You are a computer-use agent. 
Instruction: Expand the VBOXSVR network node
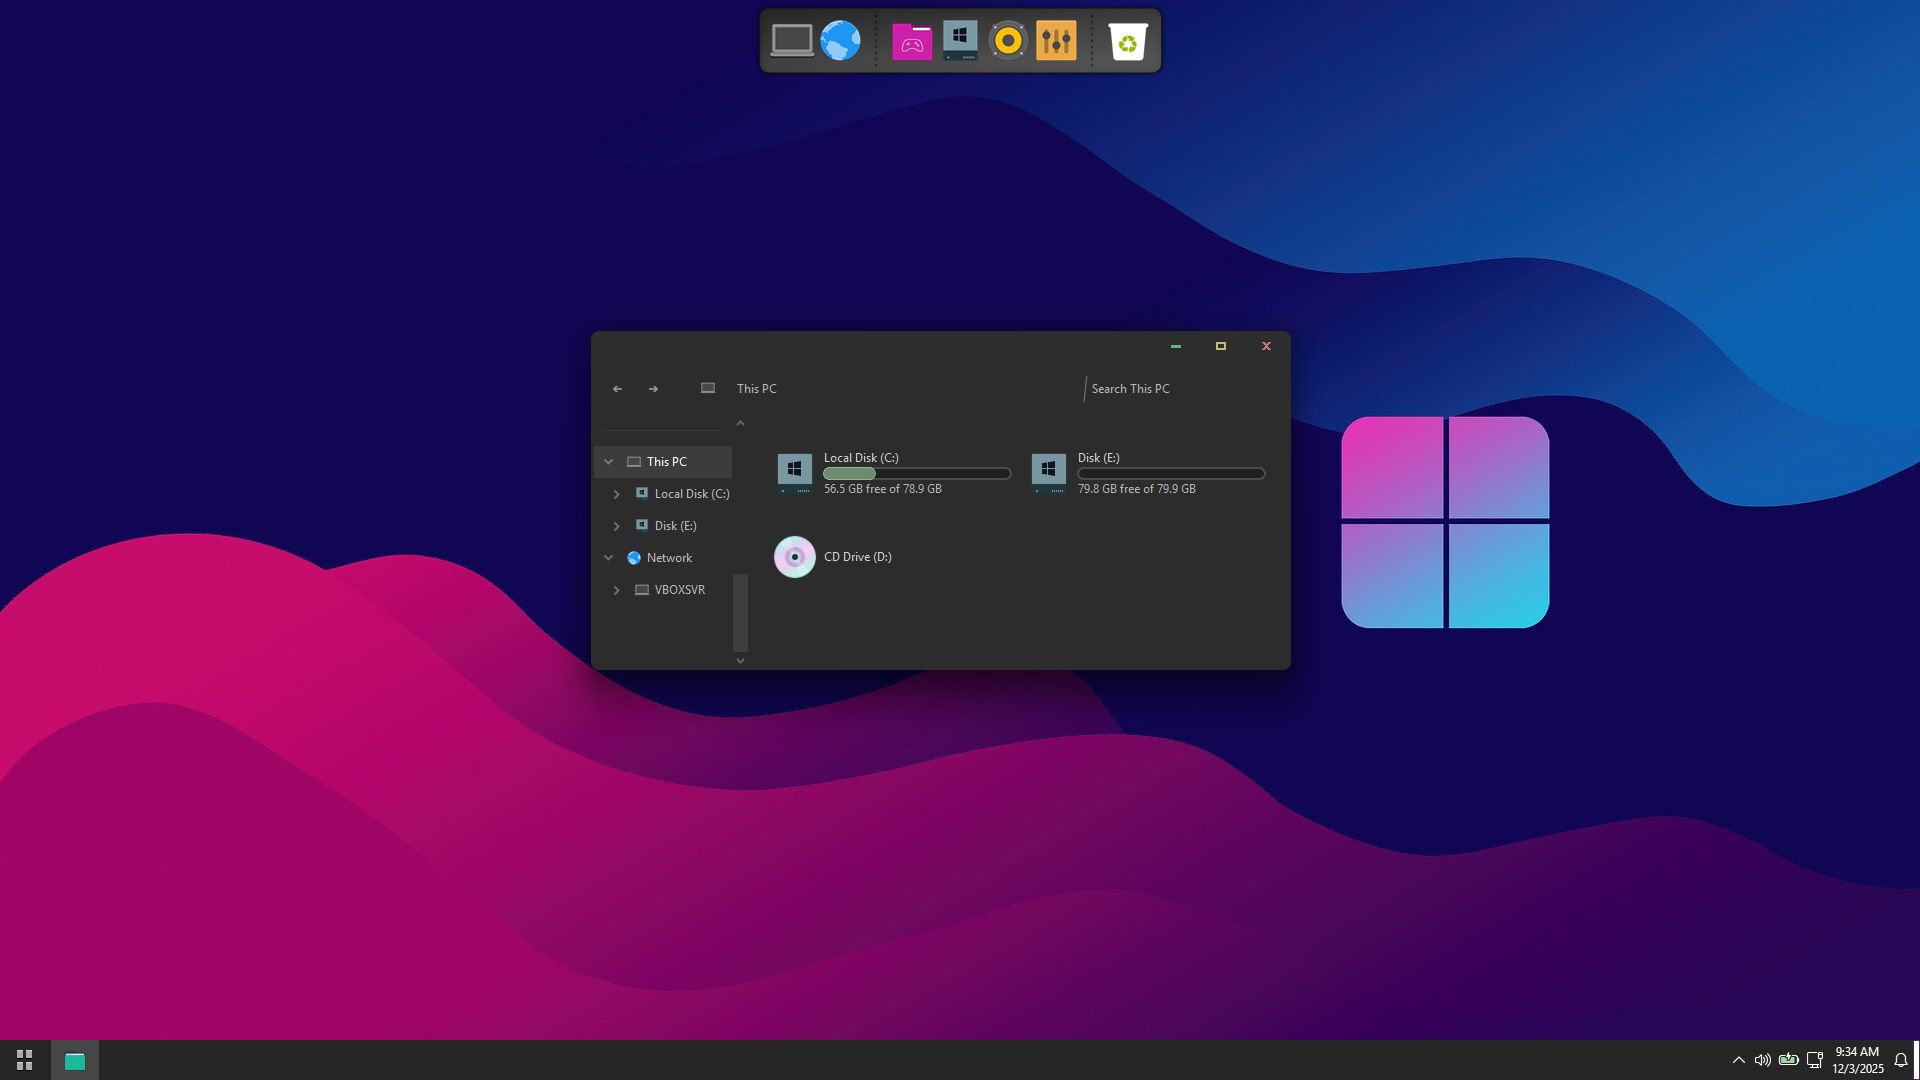coord(616,590)
